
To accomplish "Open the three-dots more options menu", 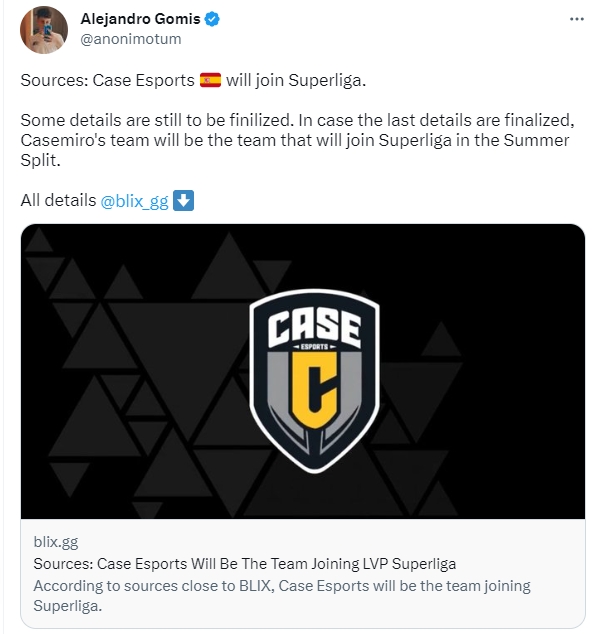I will 577,19.
